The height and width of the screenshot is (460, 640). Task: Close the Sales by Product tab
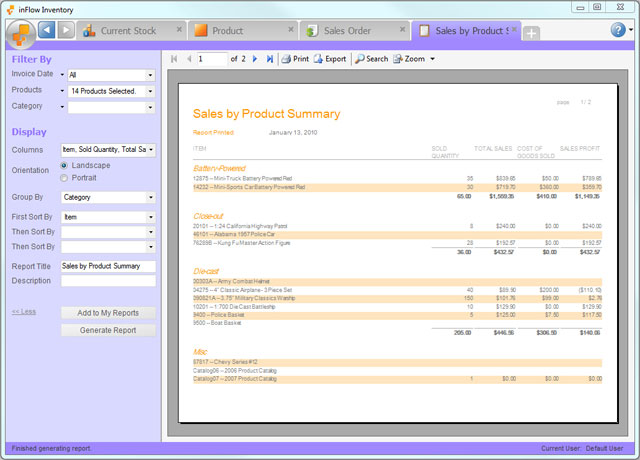pos(514,29)
